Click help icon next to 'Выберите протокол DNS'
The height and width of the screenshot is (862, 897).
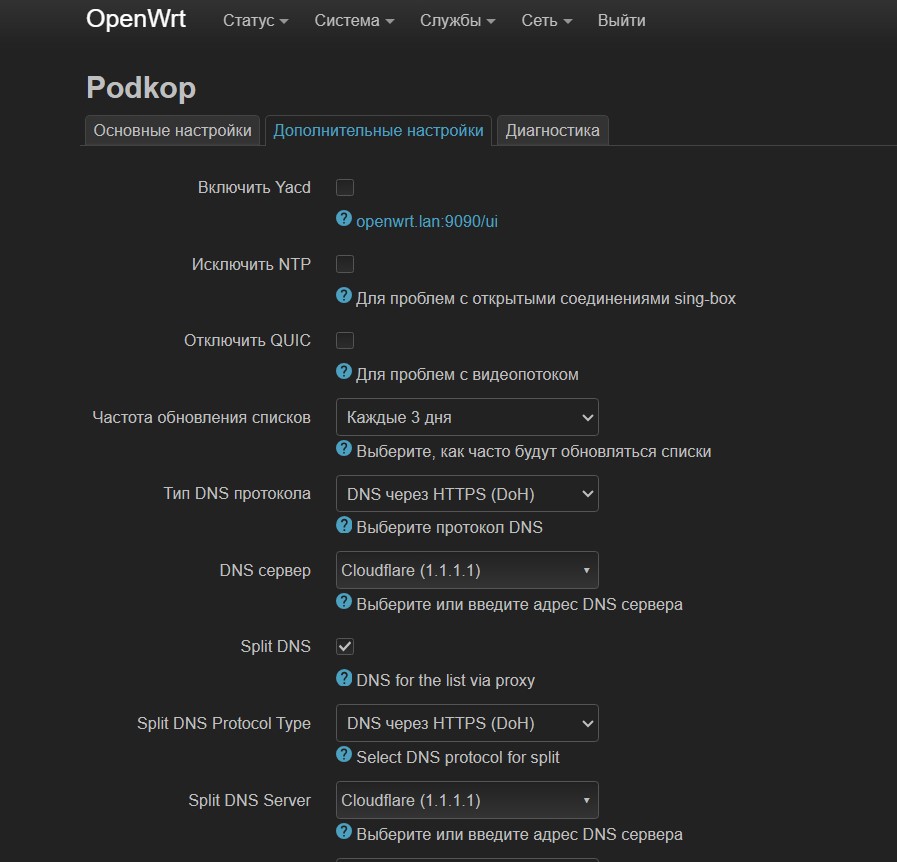click(x=344, y=525)
